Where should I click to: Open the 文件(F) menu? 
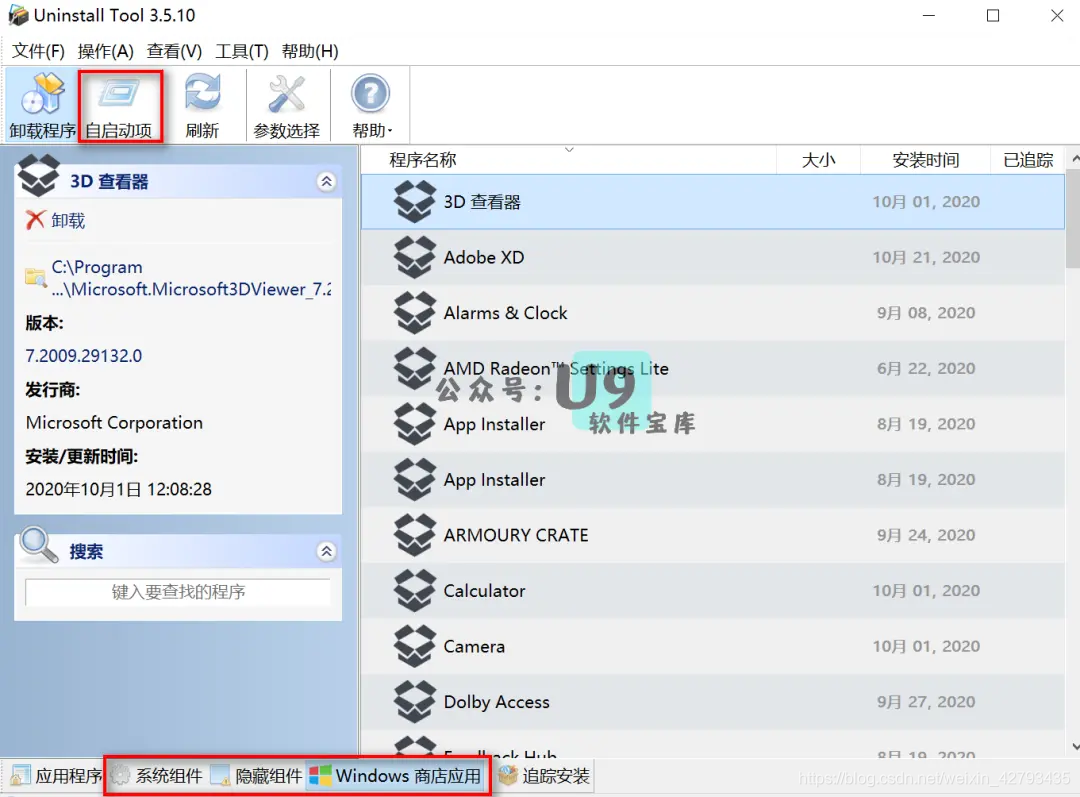tap(38, 51)
